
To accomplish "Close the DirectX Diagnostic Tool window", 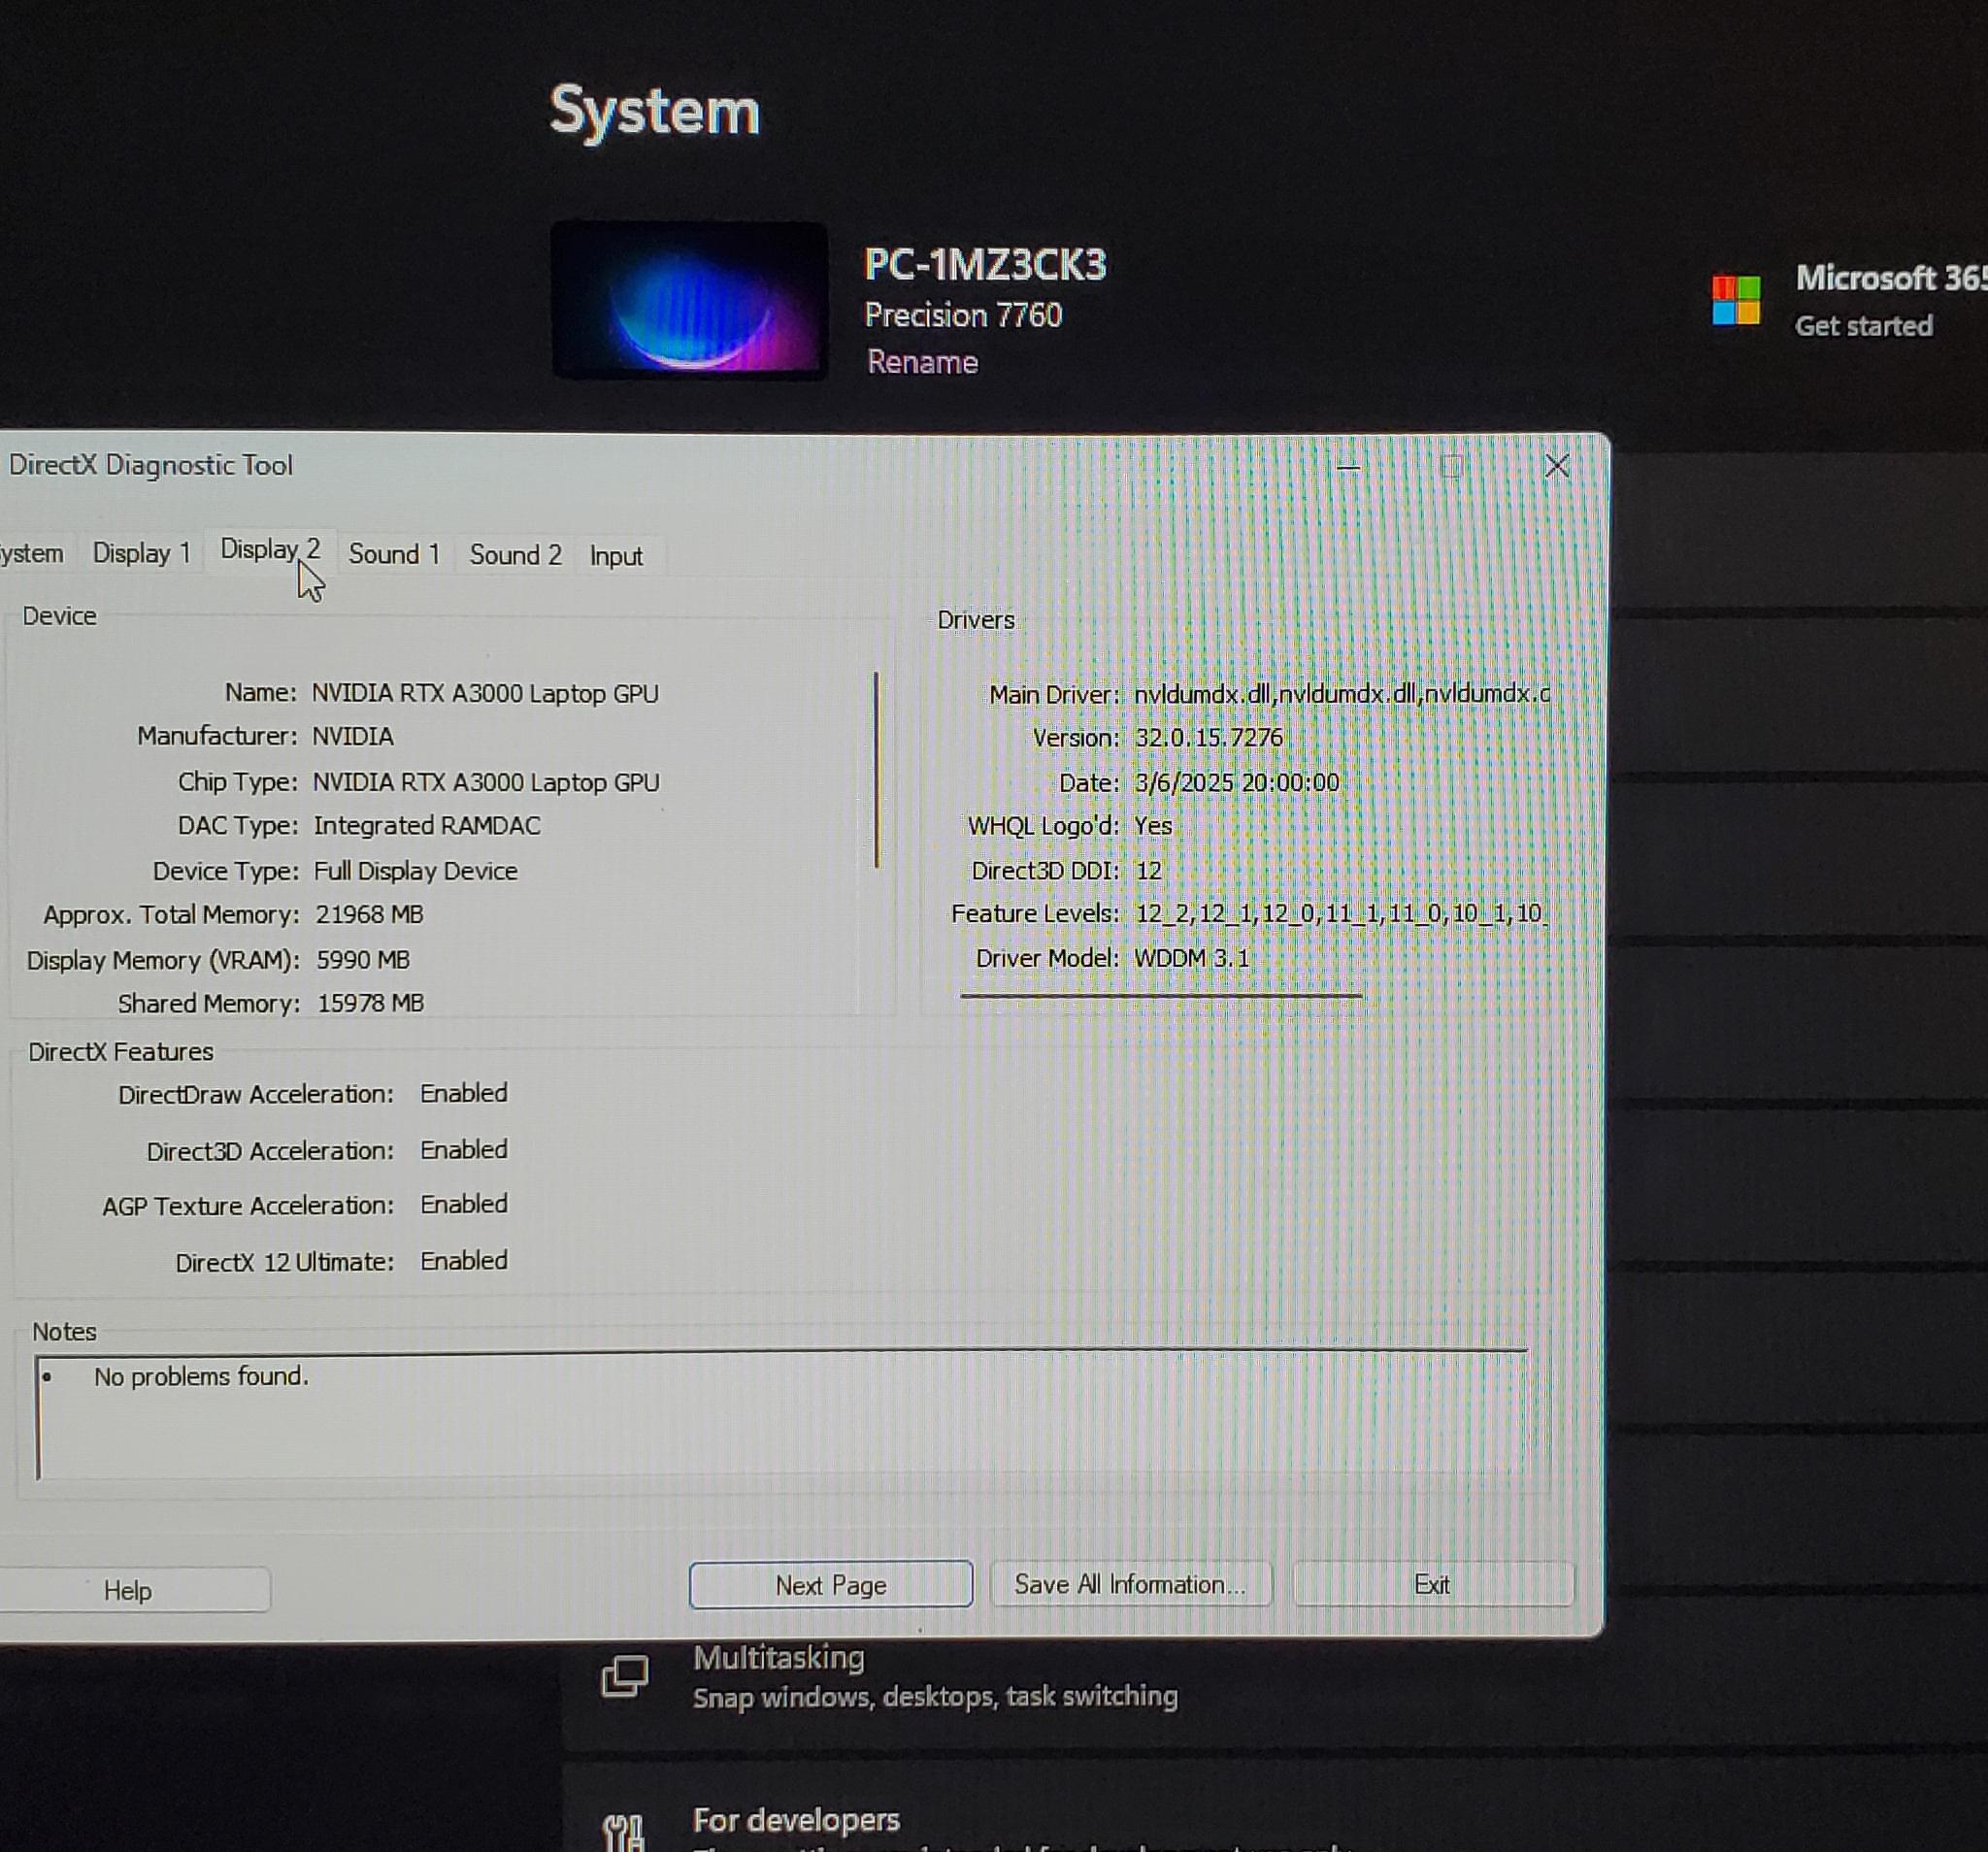I will (x=1556, y=466).
